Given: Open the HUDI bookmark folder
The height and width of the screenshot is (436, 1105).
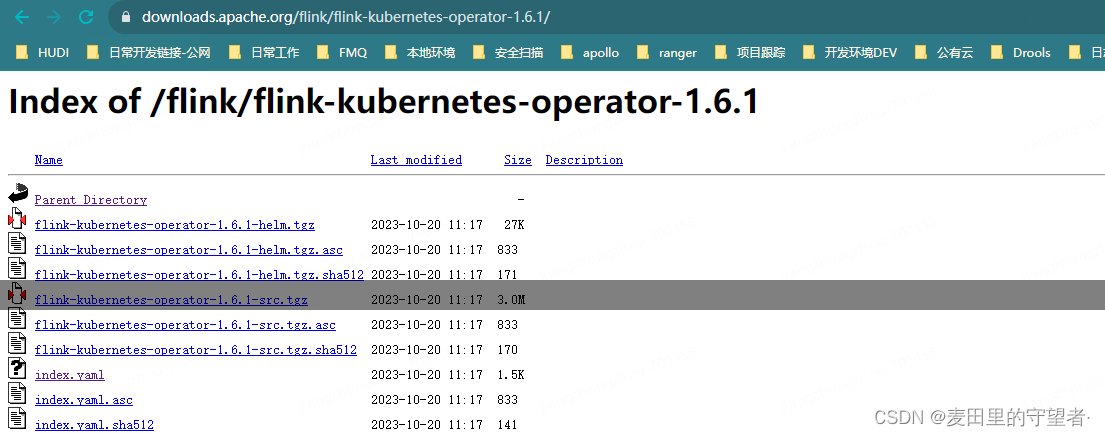Looking at the screenshot, I should 43,52.
